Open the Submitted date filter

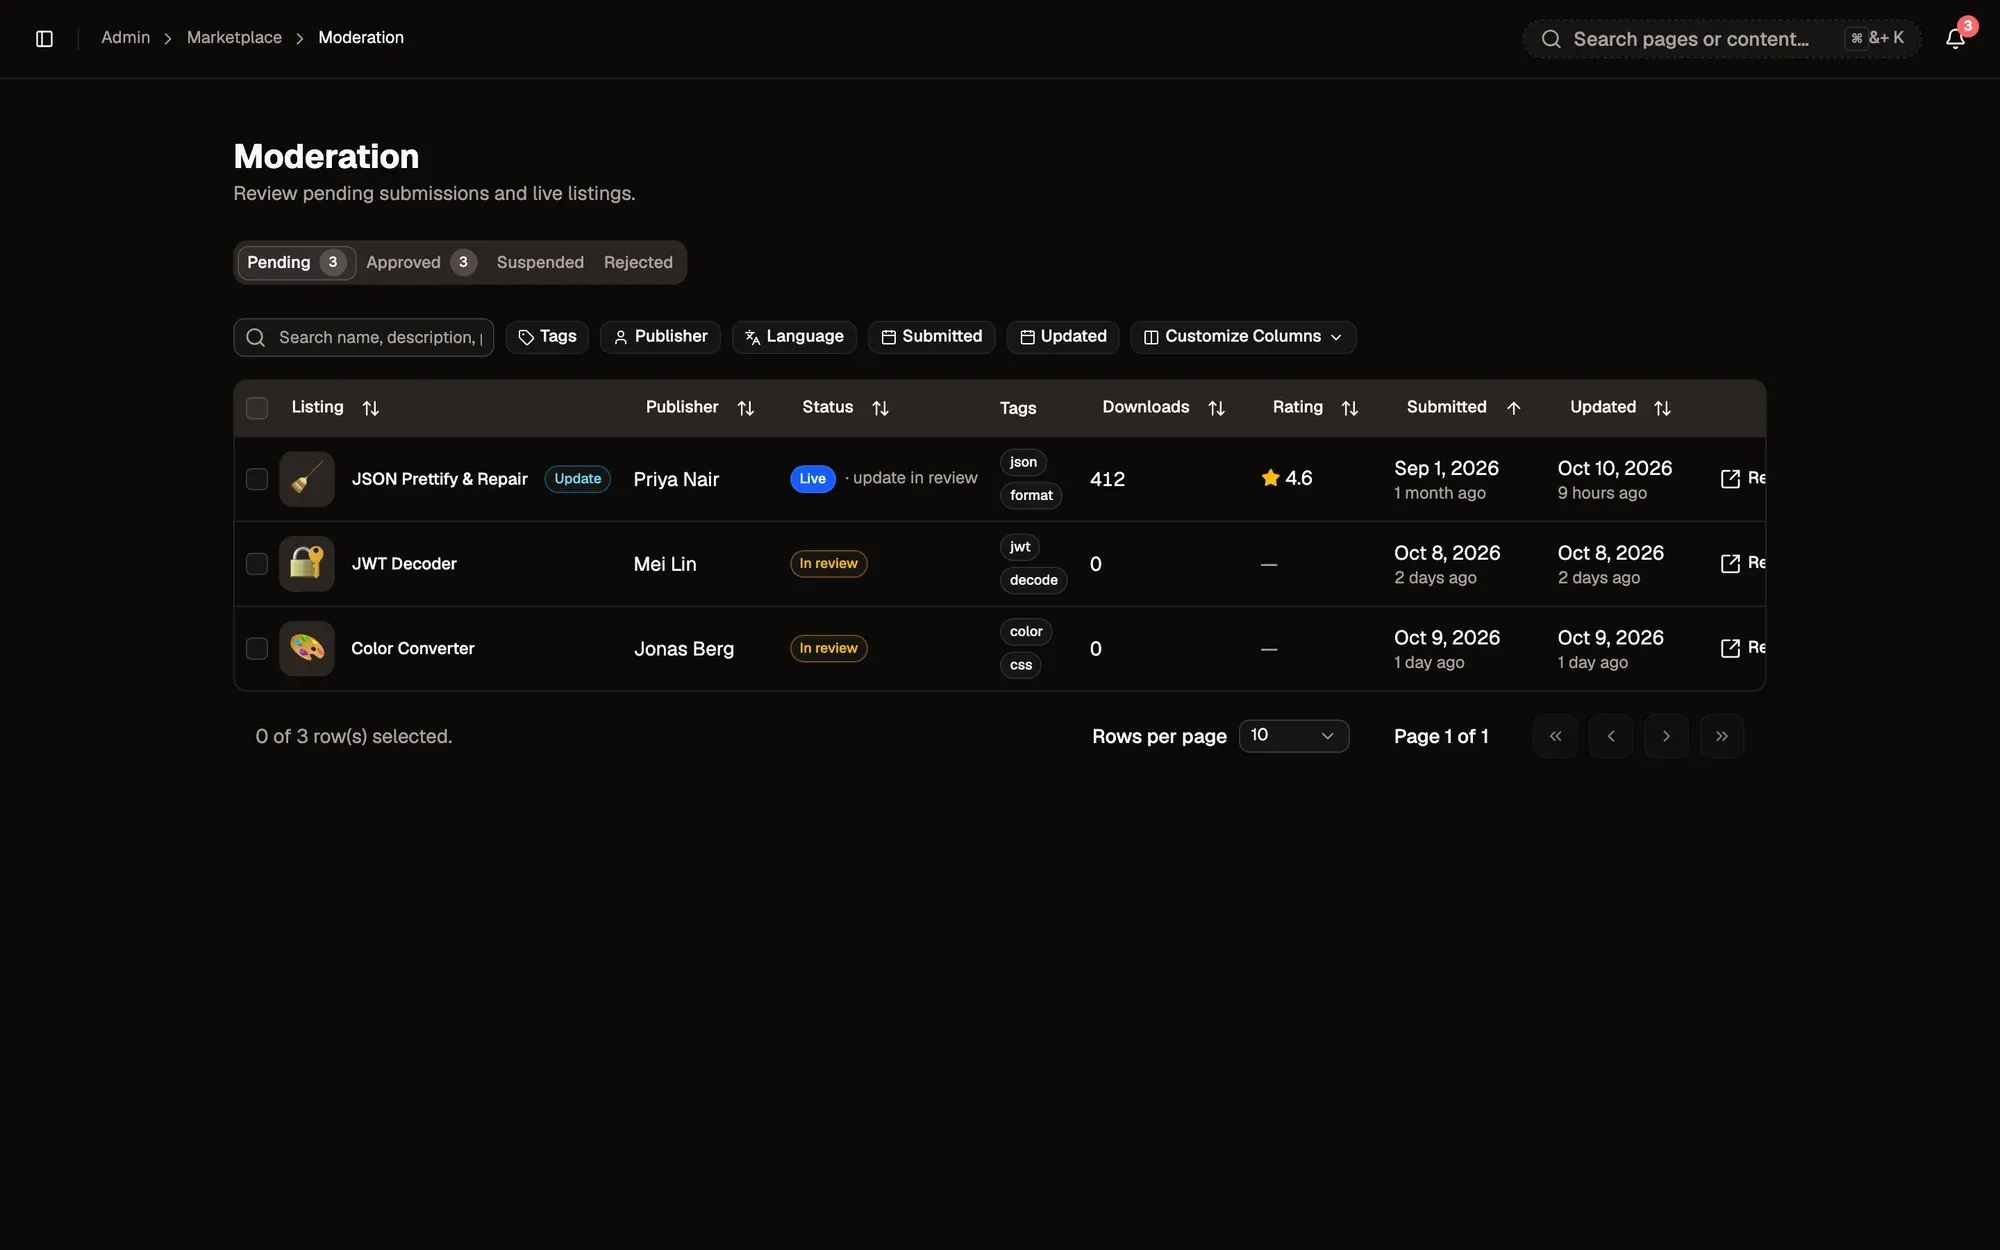(931, 337)
